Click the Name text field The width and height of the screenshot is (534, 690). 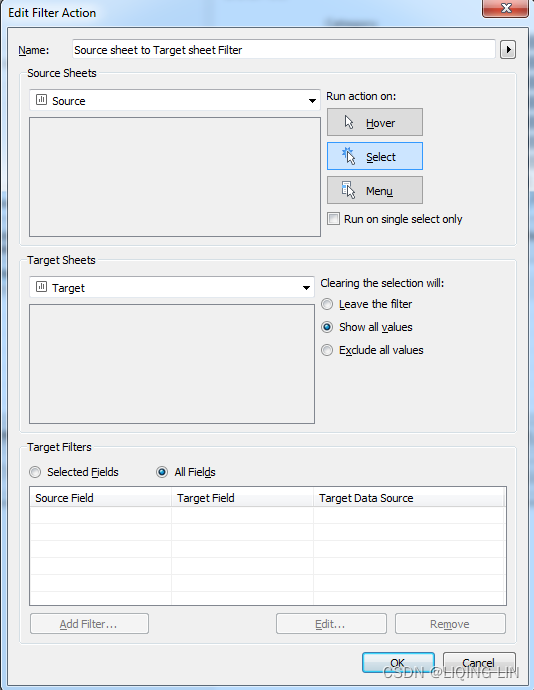pyautogui.click(x=284, y=49)
